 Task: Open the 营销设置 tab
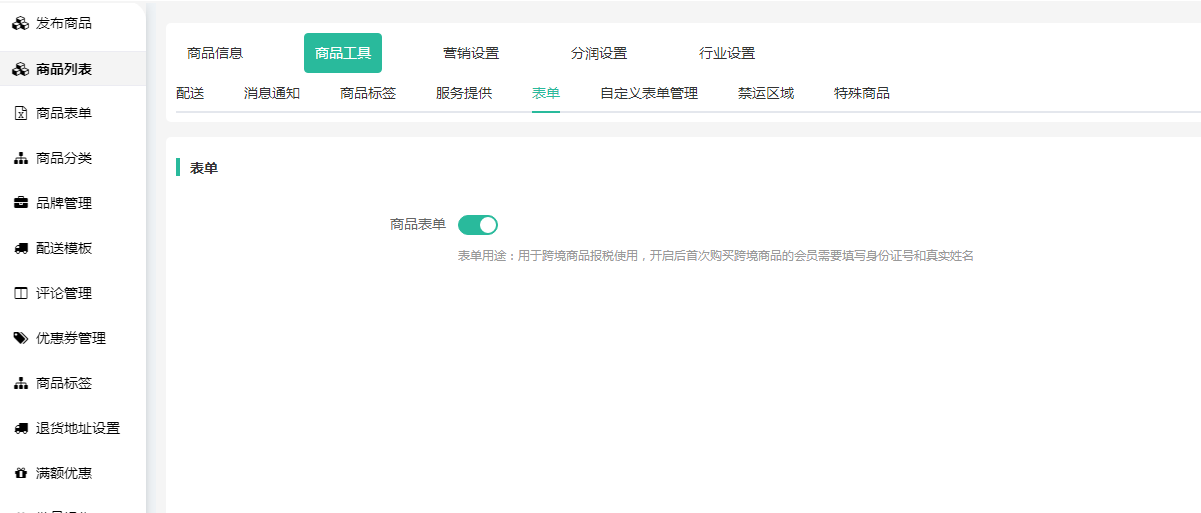(x=471, y=54)
